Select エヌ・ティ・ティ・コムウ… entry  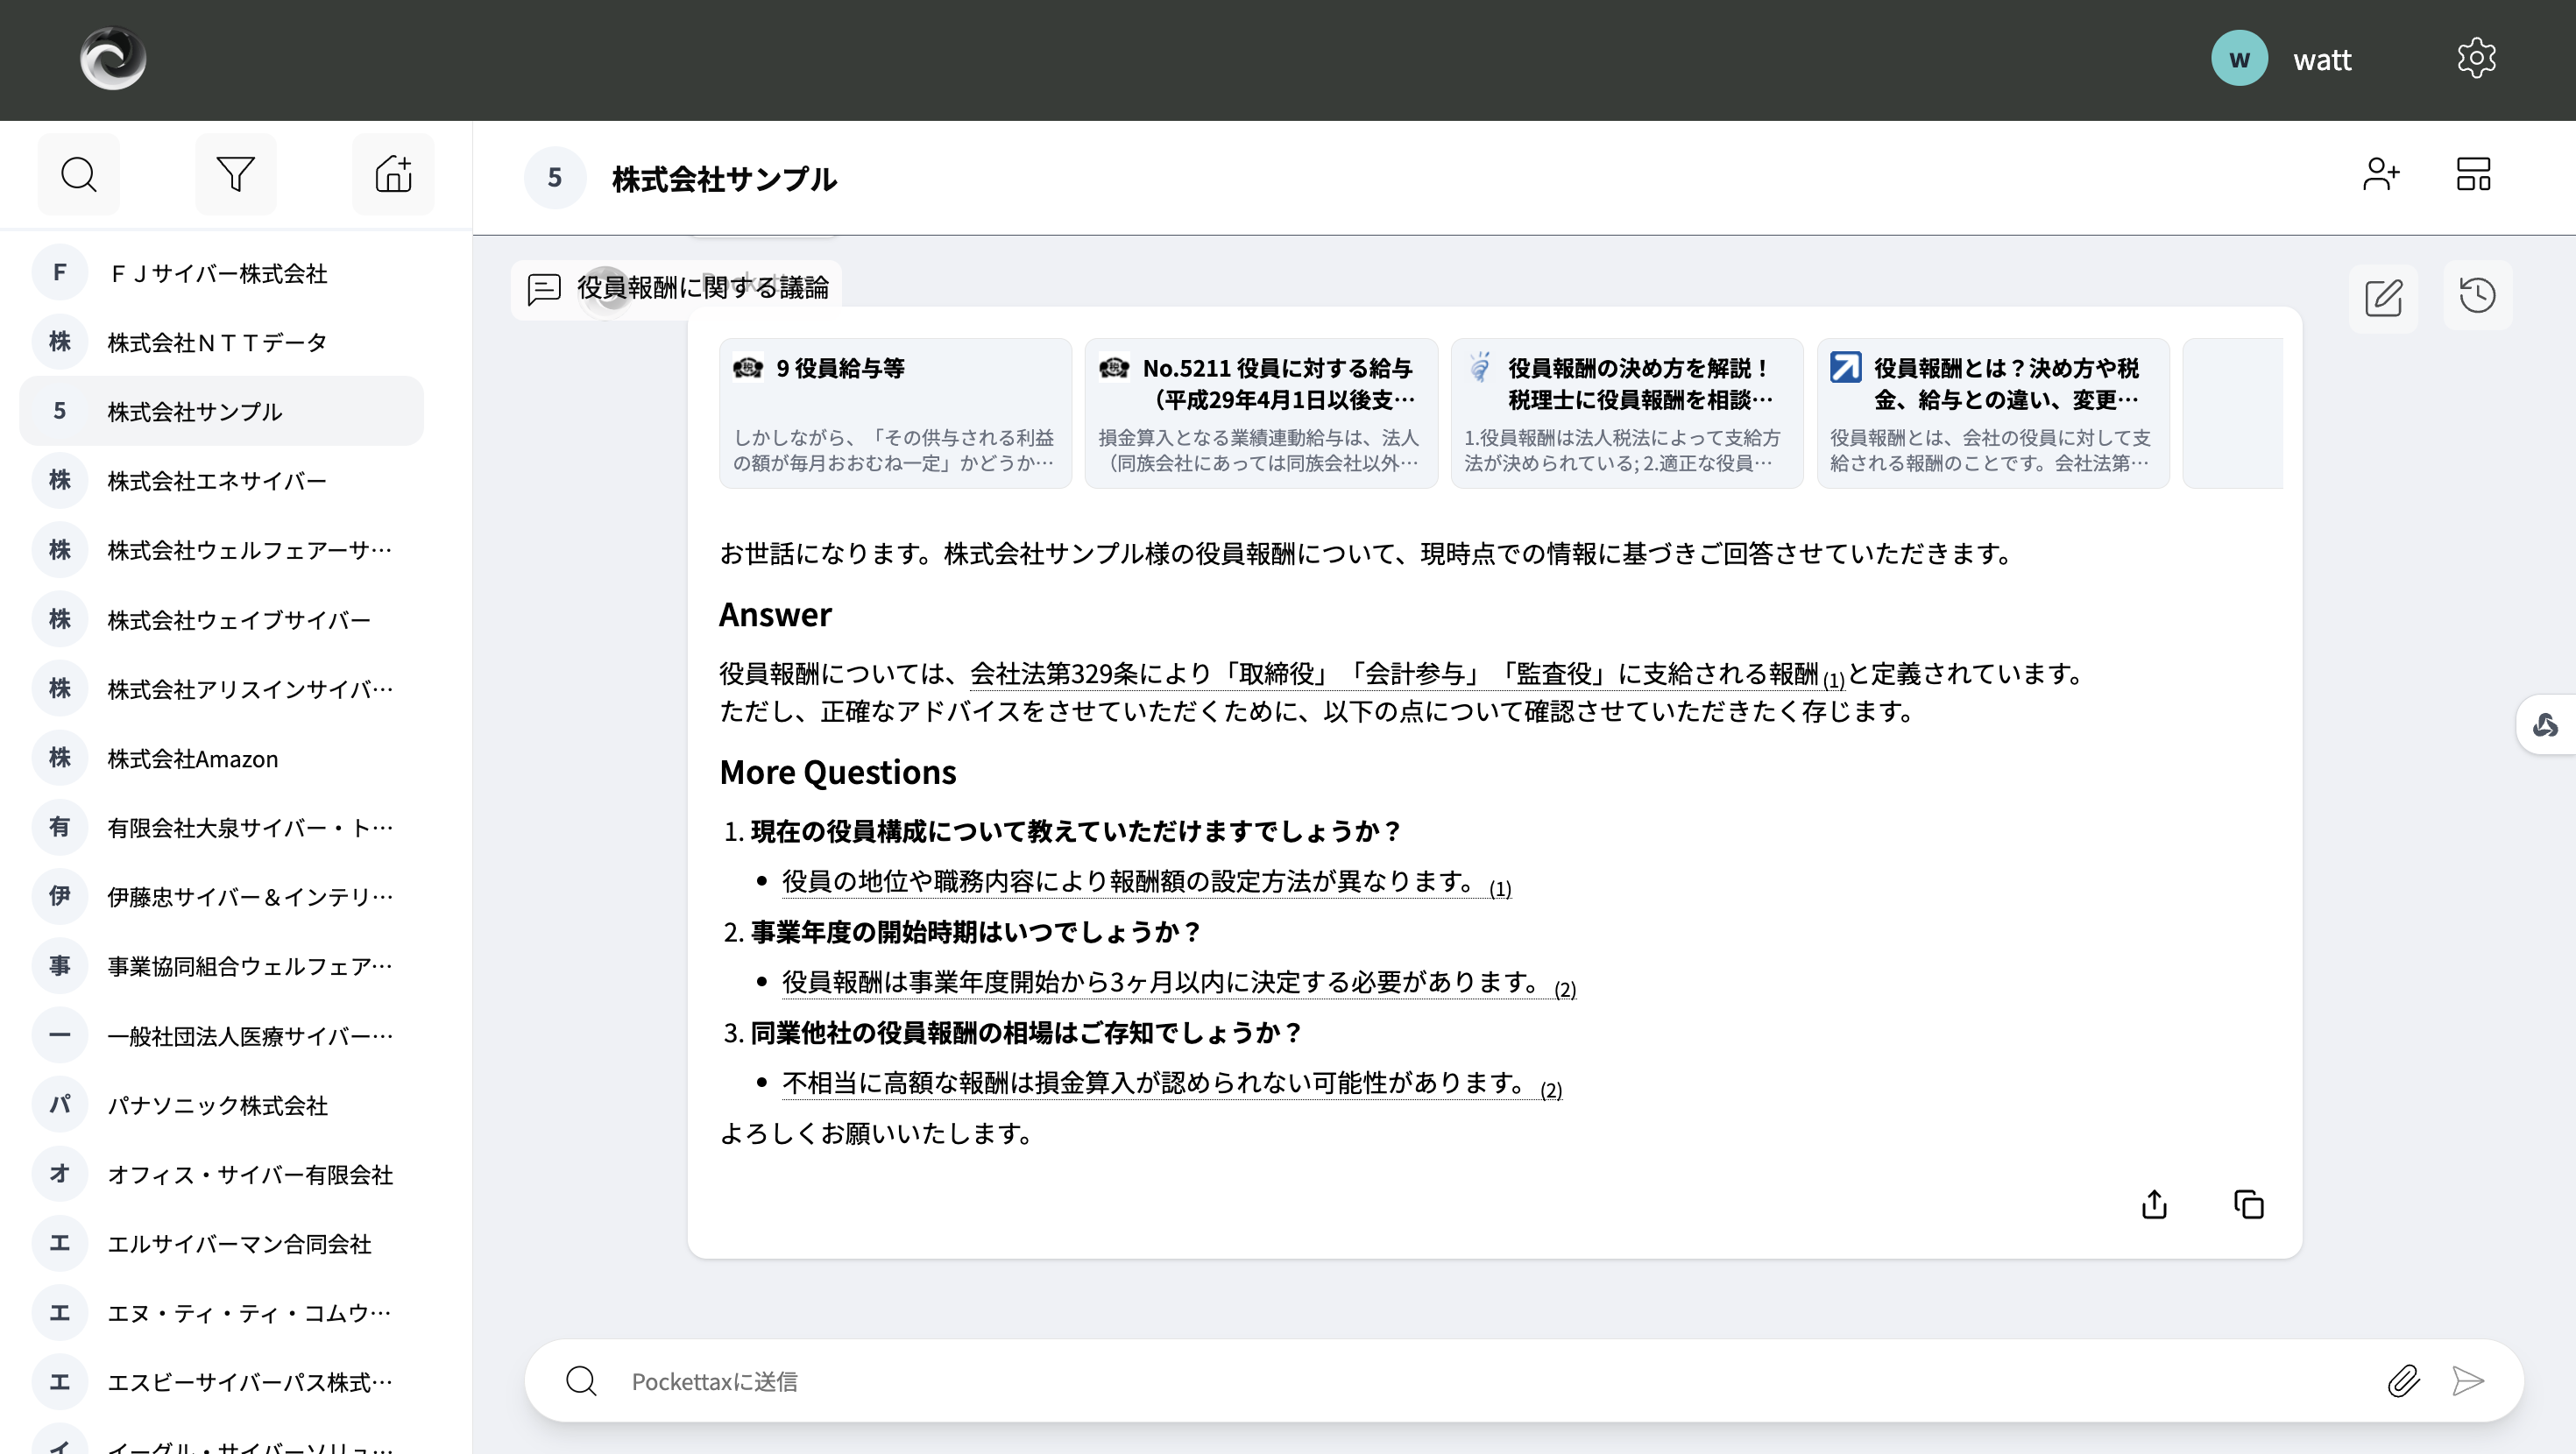click(222, 1313)
